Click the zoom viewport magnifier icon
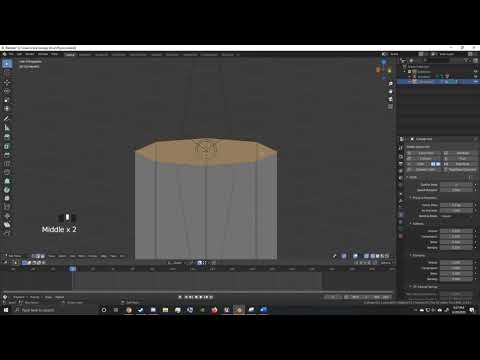Viewport: 480px width, 360px height. pyautogui.click(x=390, y=84)
